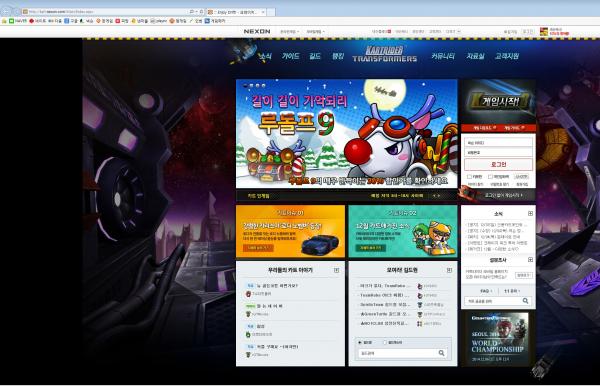The width and height of the screenshot is (600, 387).
Task: Click the plus icon beside news header
Action: pyautogui.click(x=530, y=214)
